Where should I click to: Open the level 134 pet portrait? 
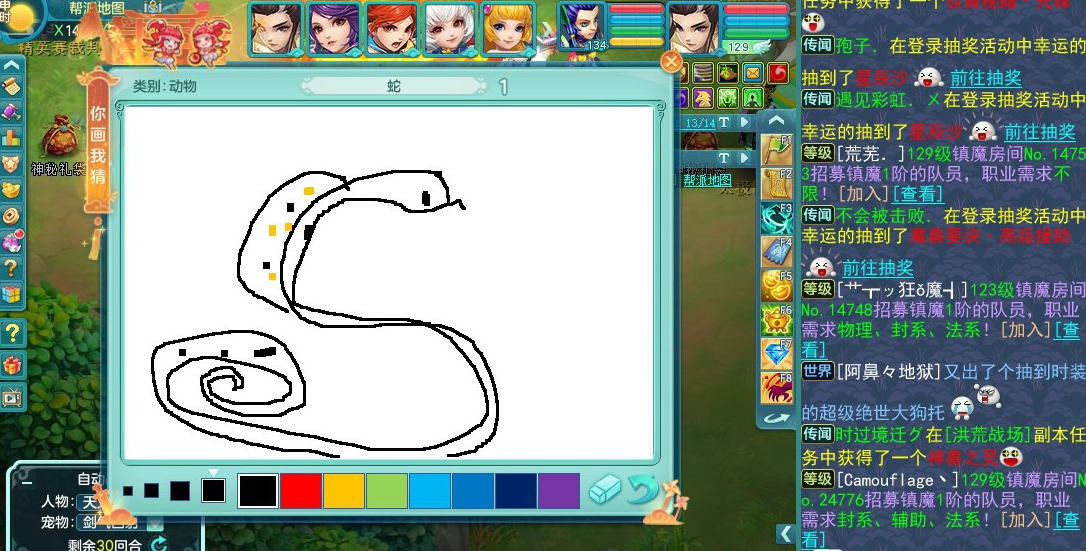pos(582,26)
